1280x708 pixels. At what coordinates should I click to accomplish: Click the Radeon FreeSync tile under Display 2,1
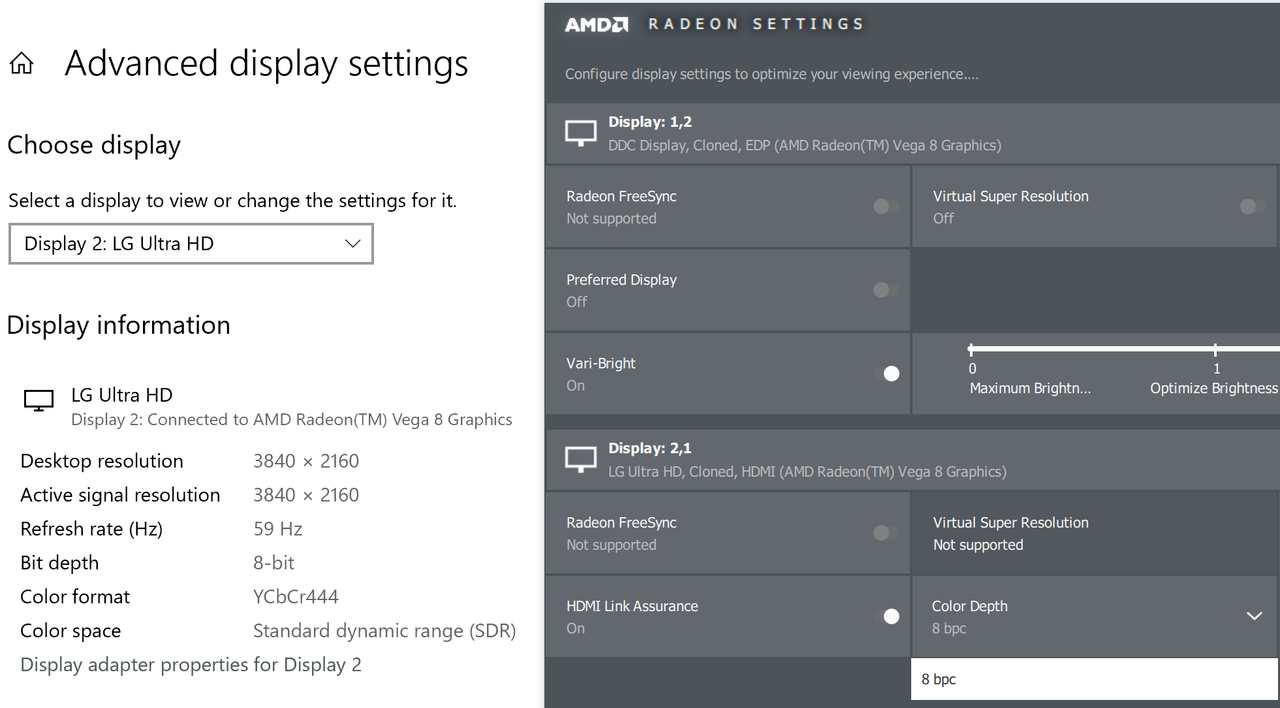(x=728, y=533)
